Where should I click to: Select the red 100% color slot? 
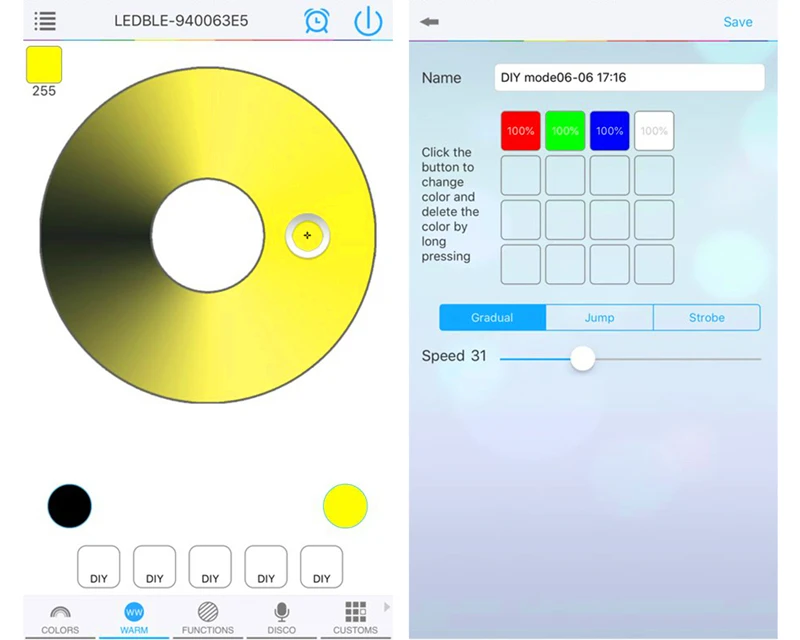(520, 131)
